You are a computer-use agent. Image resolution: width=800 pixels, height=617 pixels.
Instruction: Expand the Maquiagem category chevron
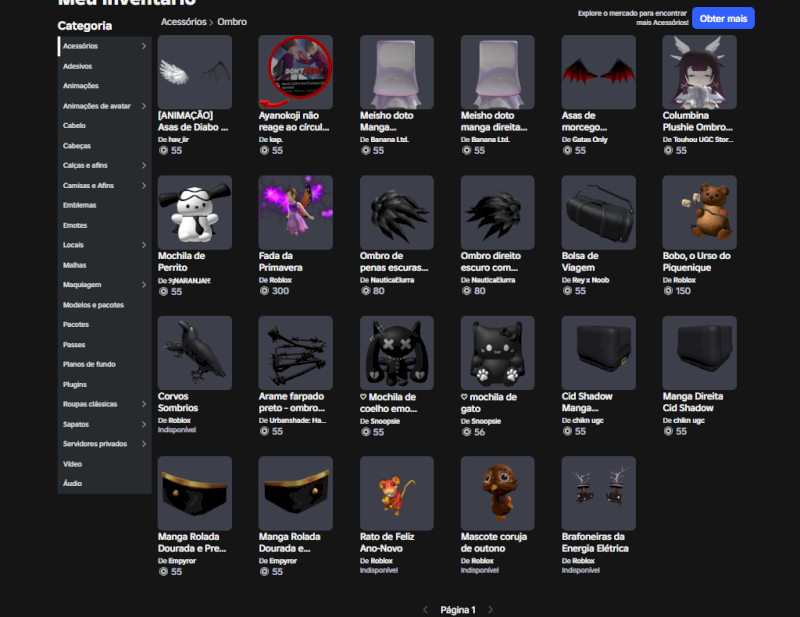click(144, 285)
